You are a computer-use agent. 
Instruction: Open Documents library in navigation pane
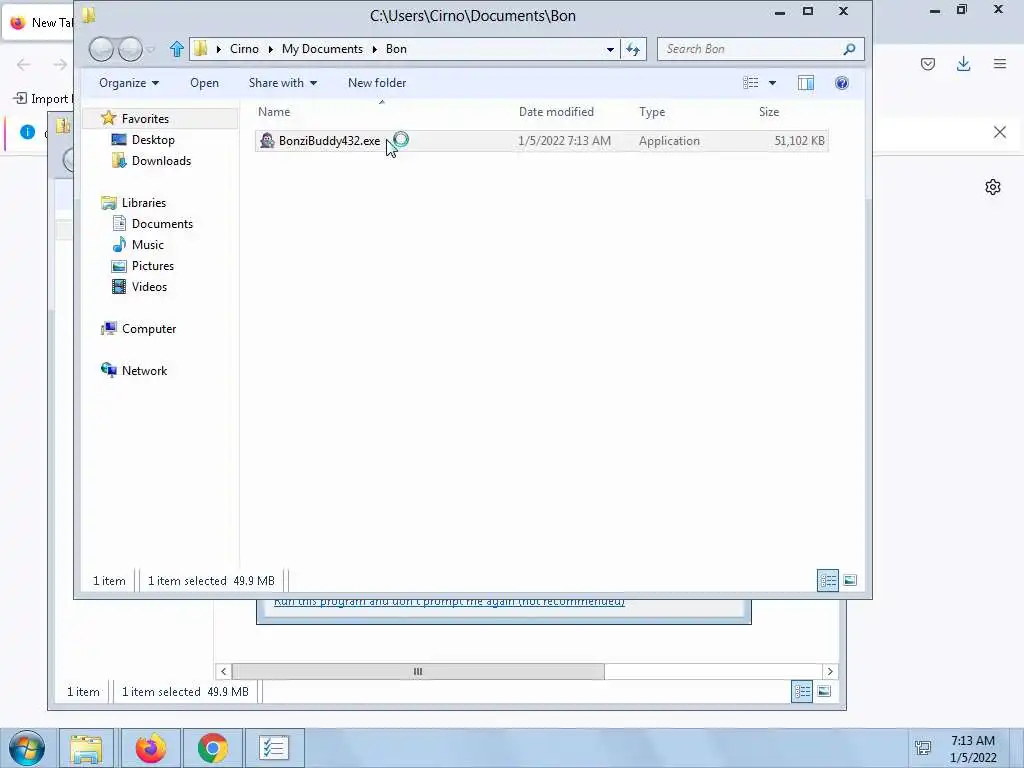coord(162,223)
